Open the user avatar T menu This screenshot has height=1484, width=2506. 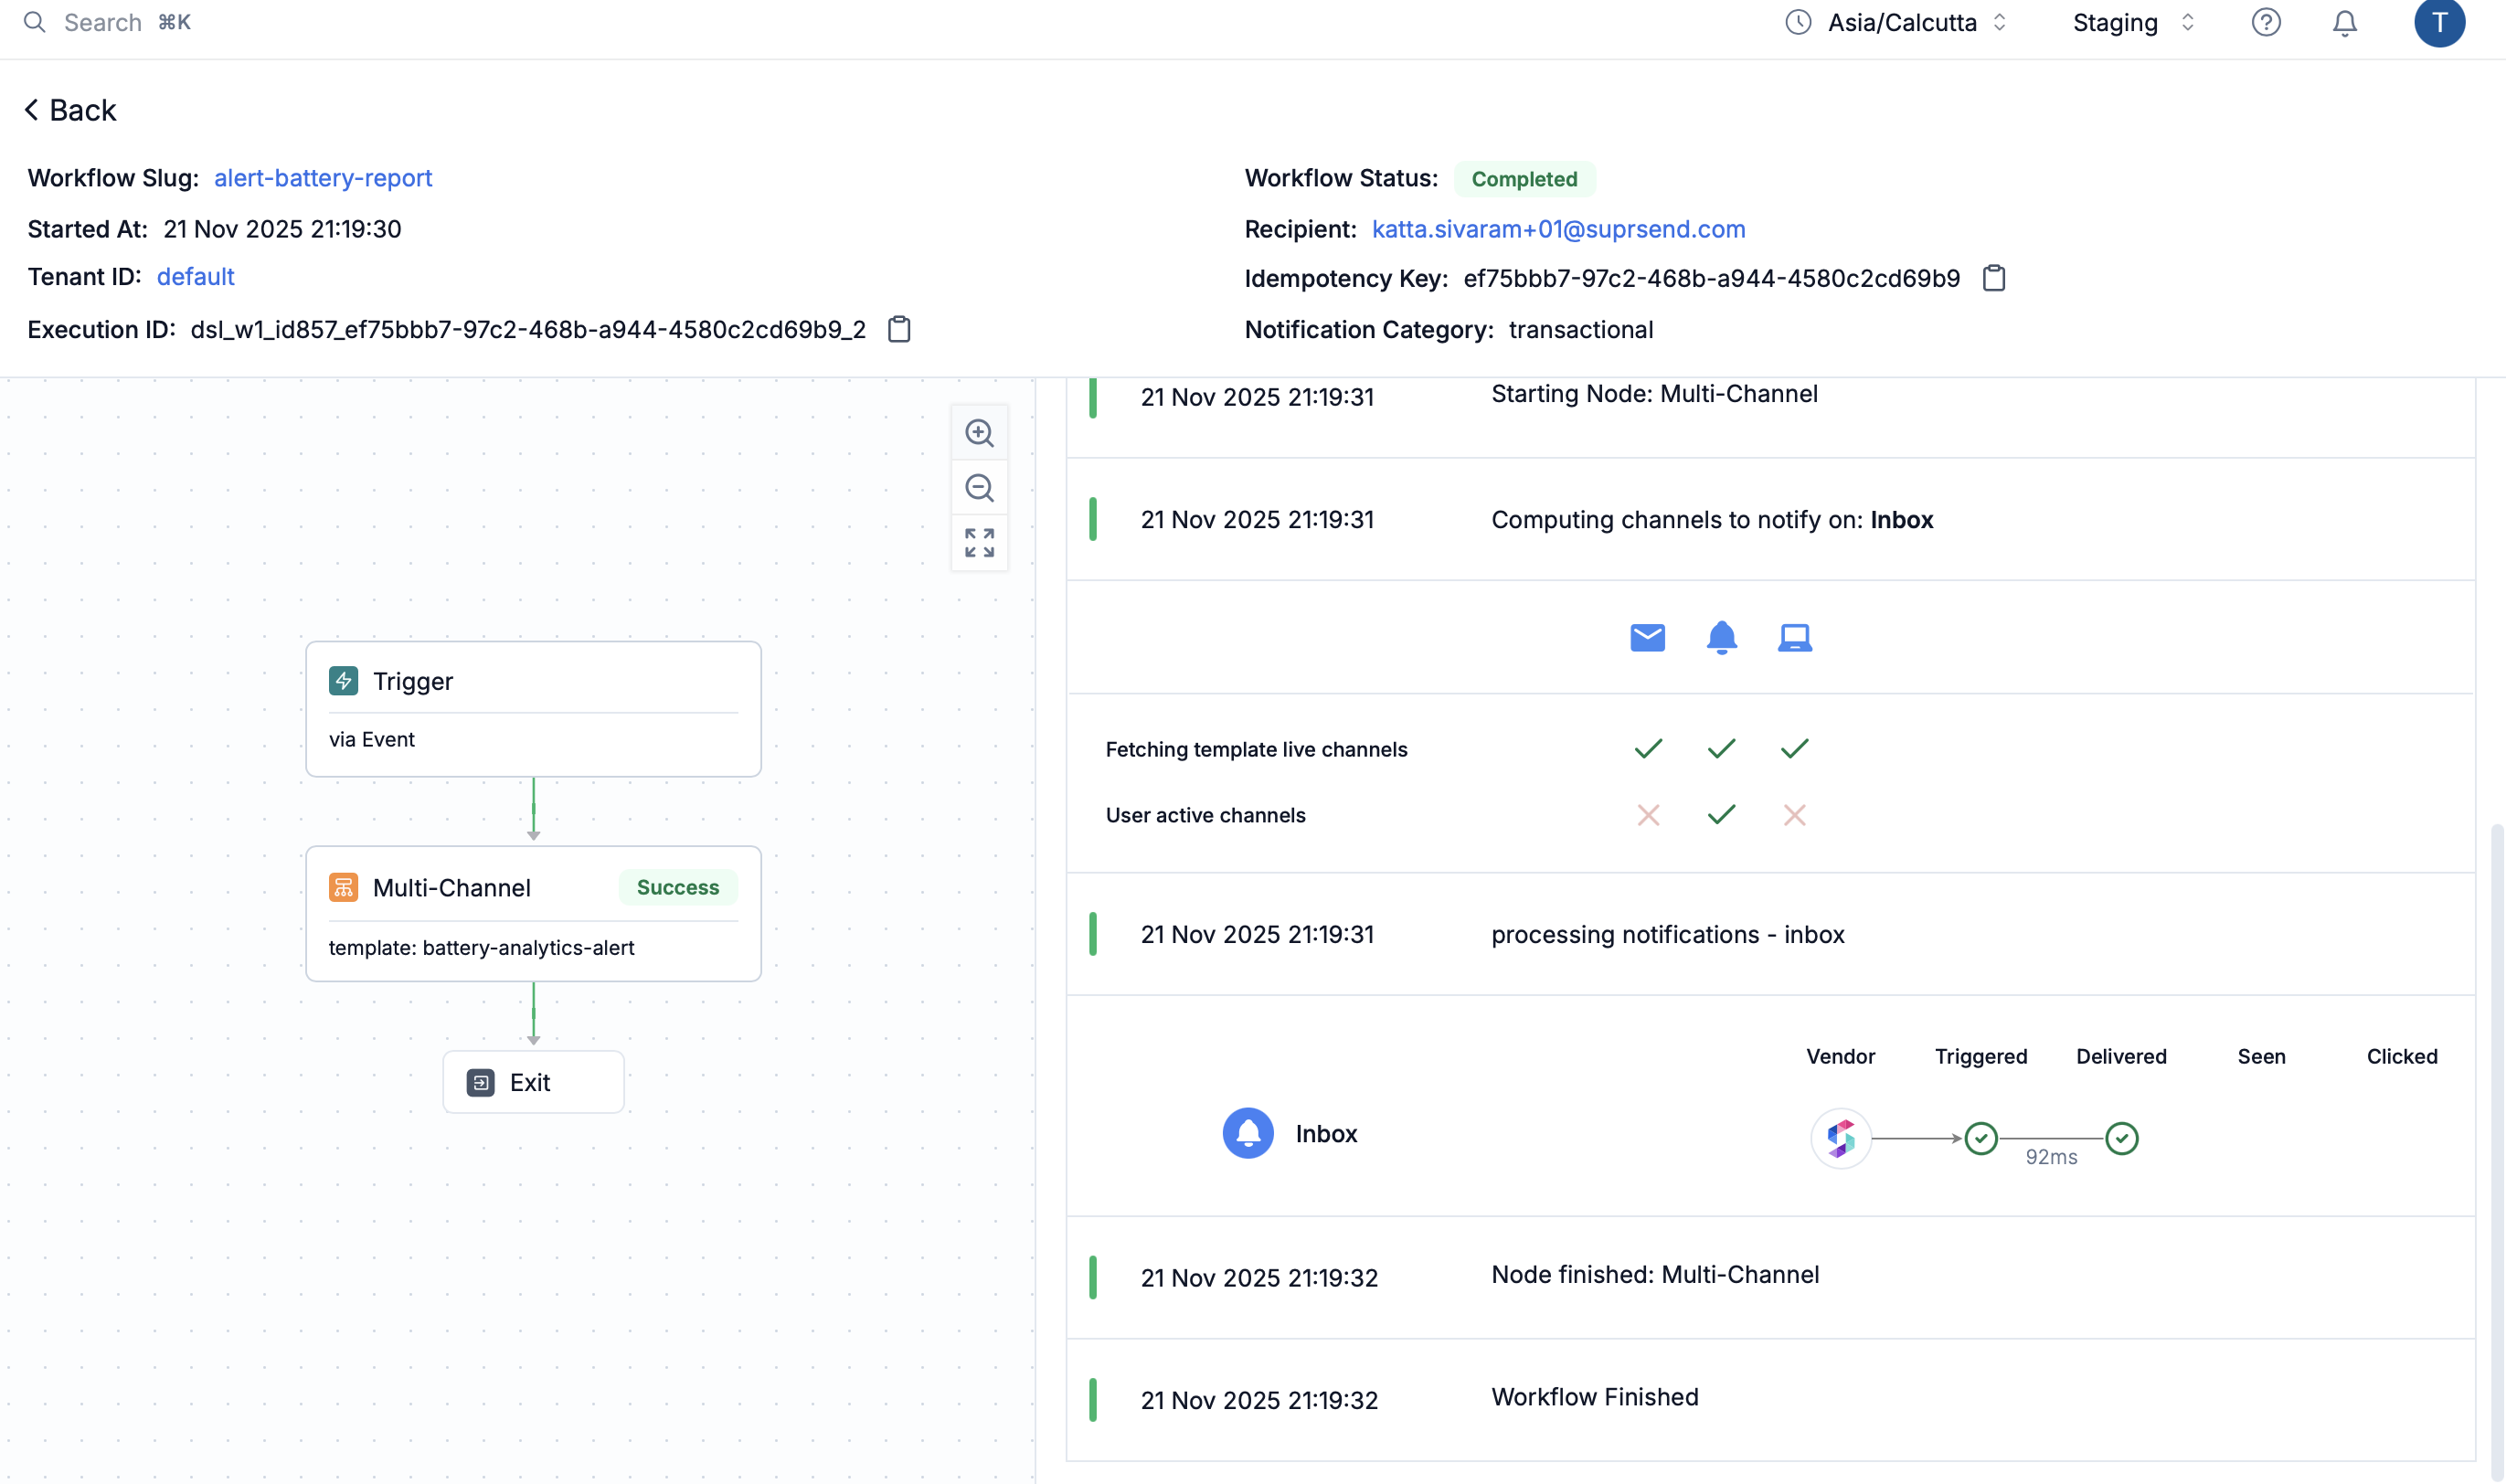2438,23
